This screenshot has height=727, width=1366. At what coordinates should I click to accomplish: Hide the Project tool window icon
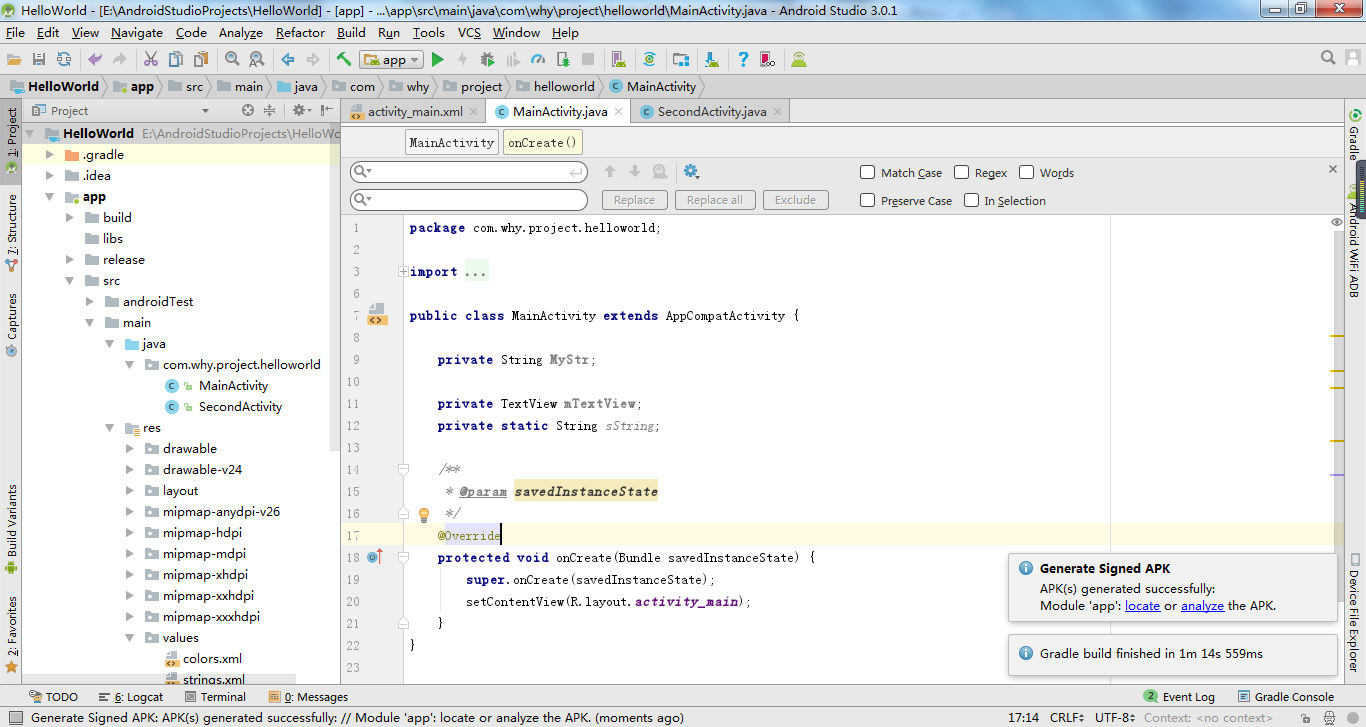point(326,111)
